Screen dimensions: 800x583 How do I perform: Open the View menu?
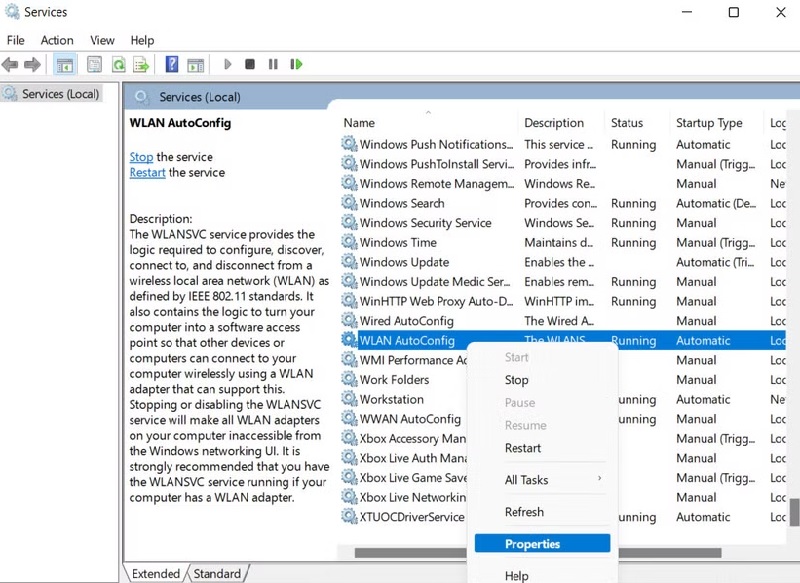102,40
